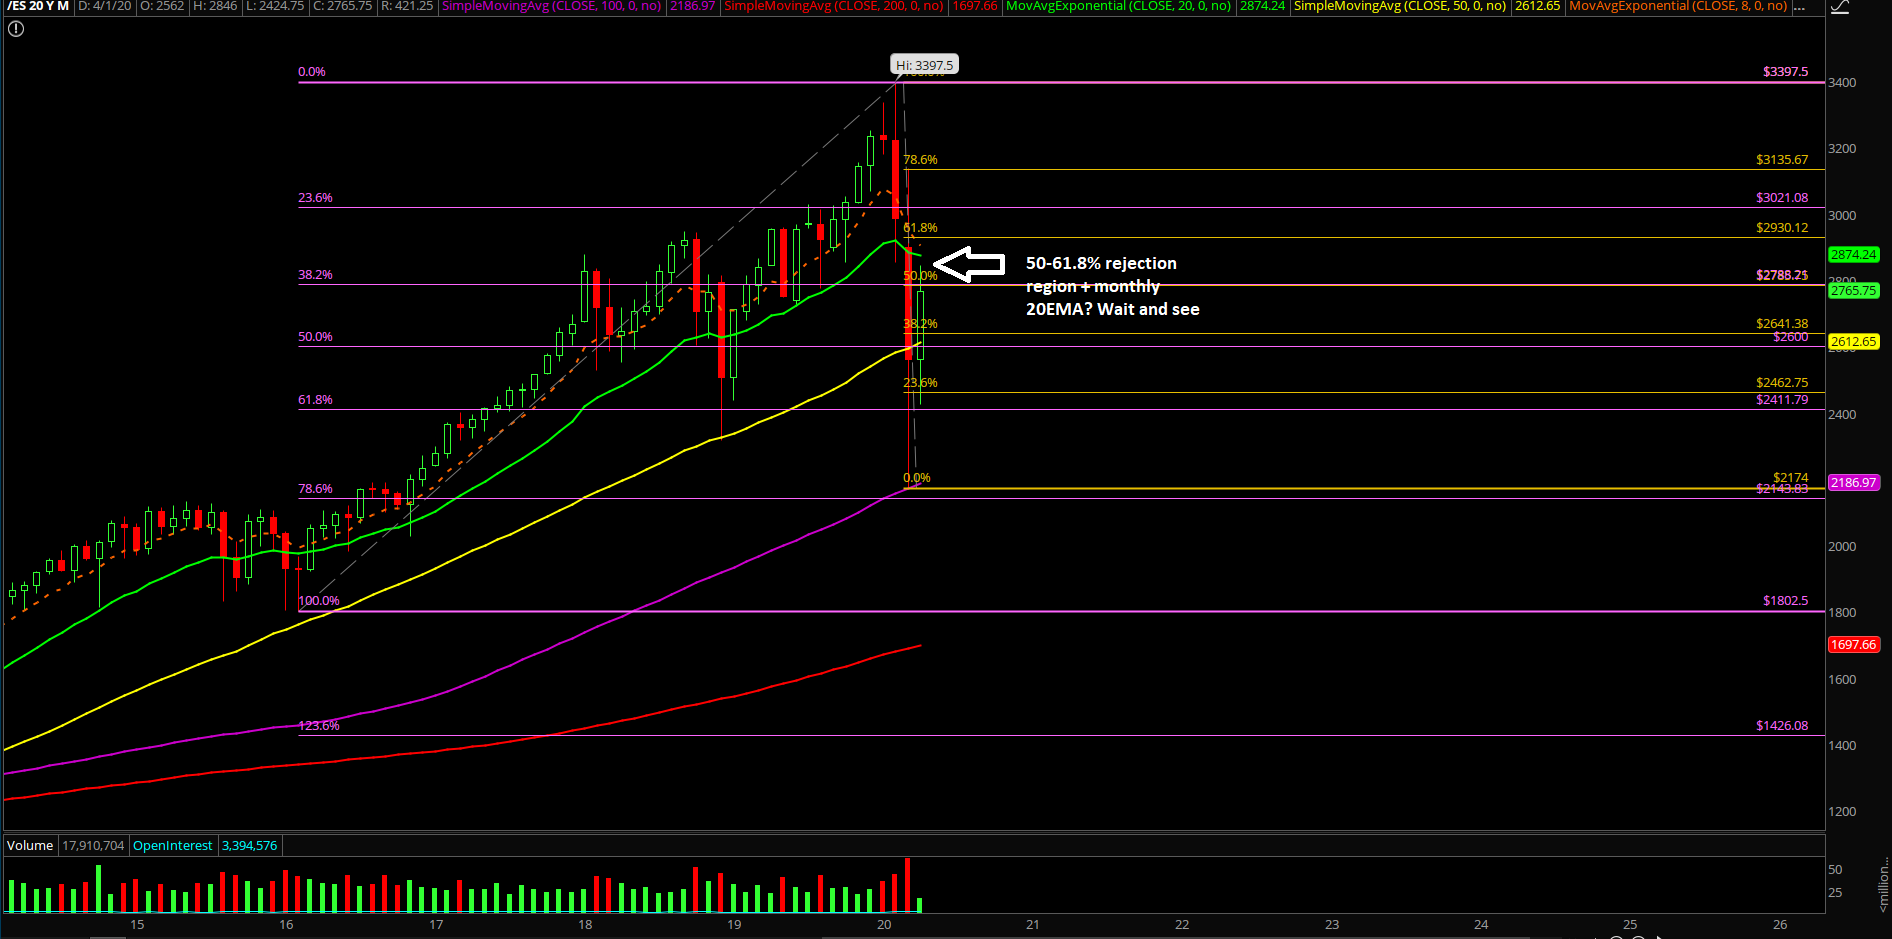The image size is (1892, 939).
Task: Click the 50-61.8% rejection region text note
Action: point(1112,286)
